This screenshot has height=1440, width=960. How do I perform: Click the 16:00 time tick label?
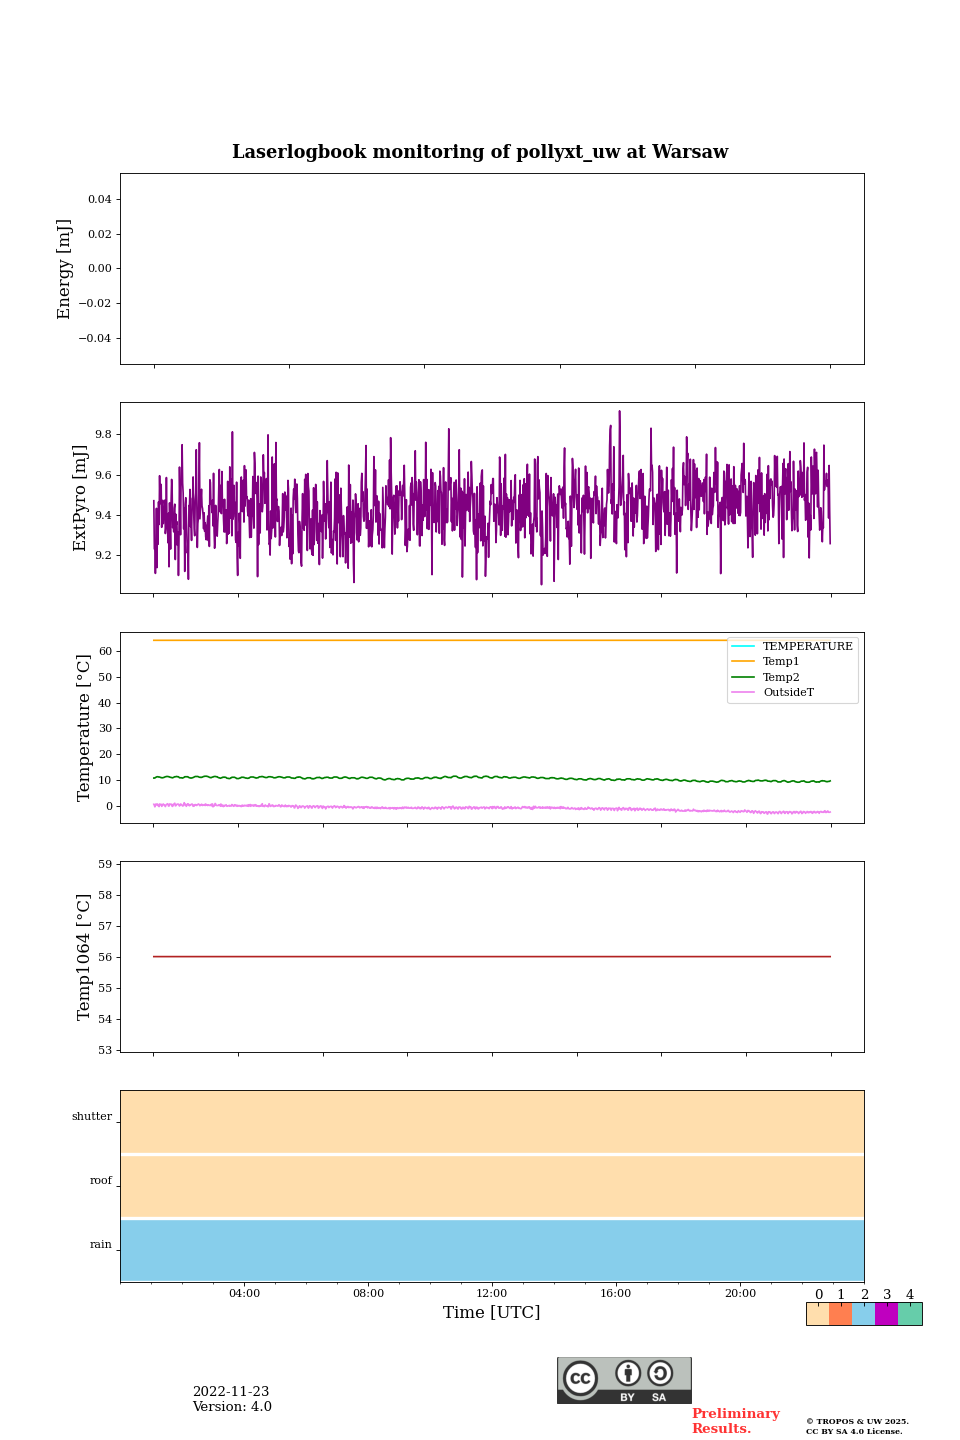coord(616,1294)
